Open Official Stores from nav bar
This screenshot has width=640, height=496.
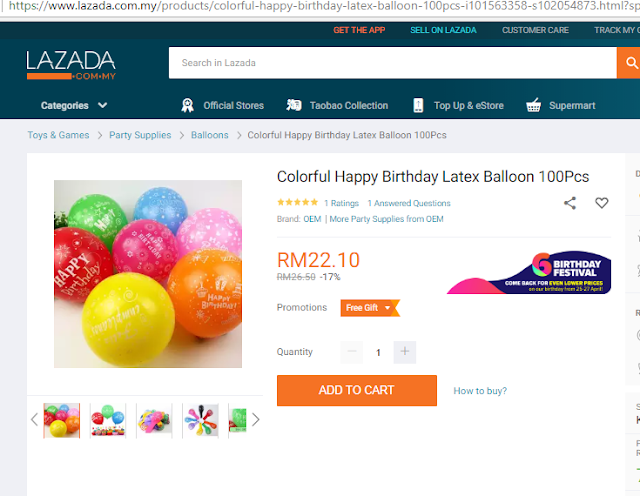222,105
